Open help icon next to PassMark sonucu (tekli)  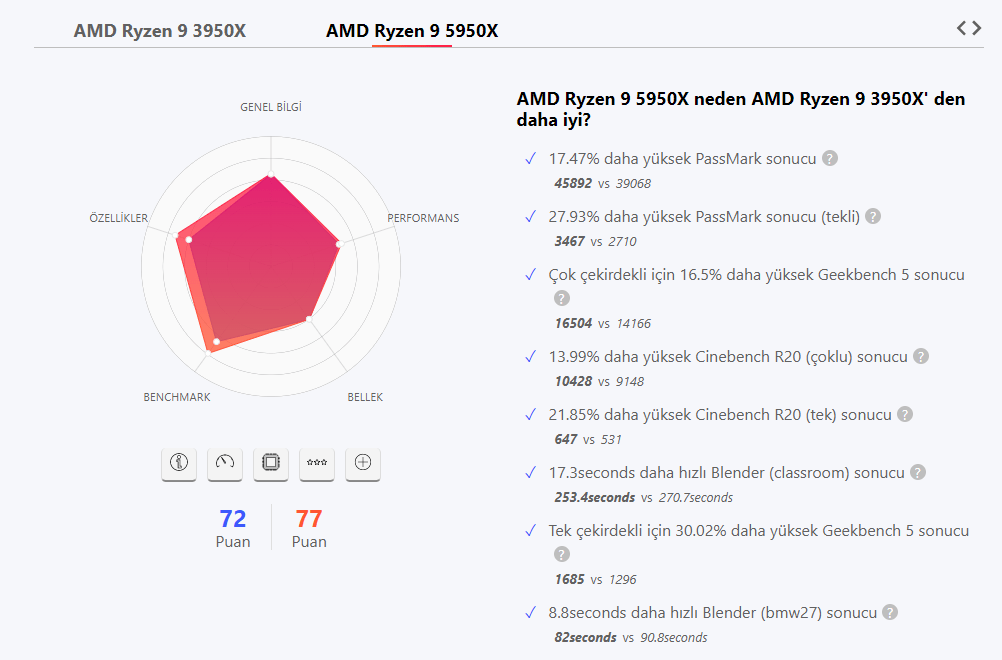click(873, 217)
